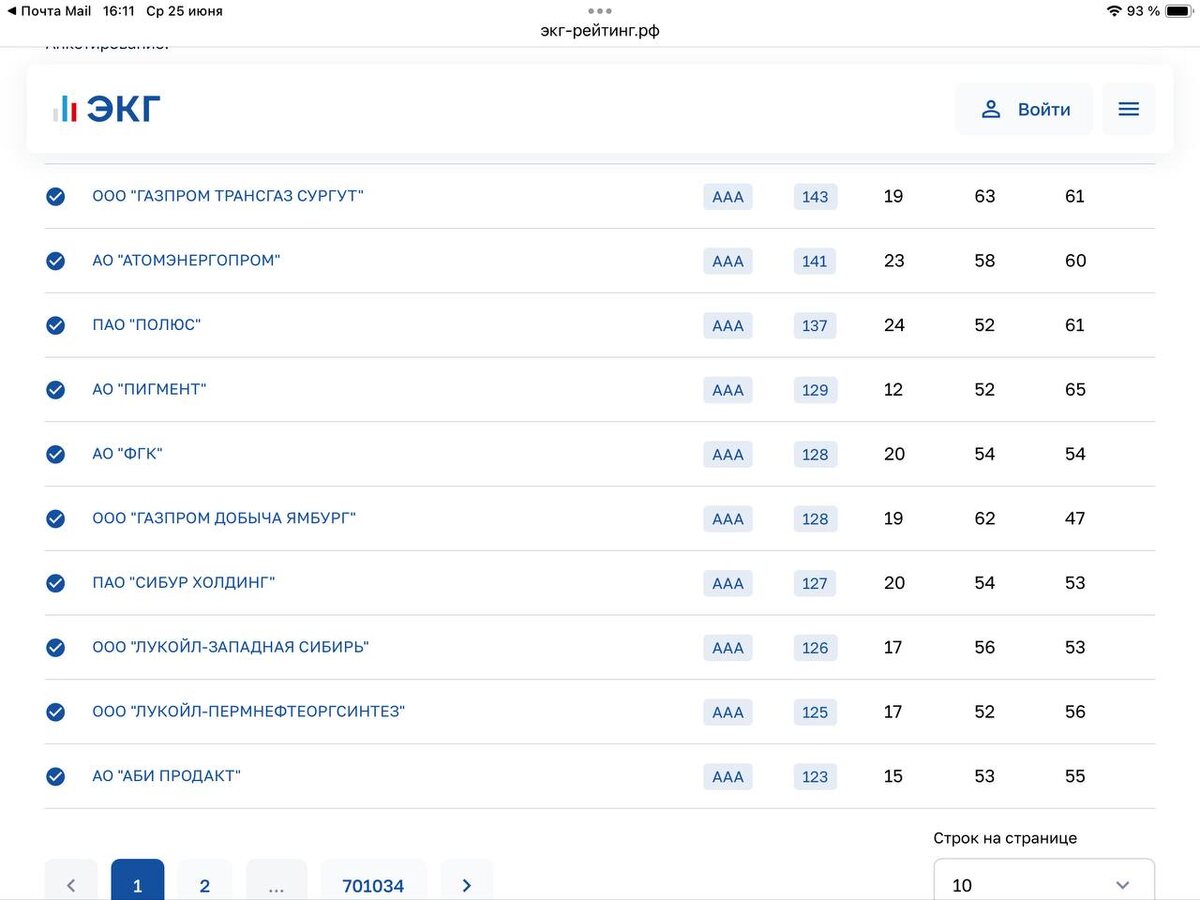Click verified check icon for ГАЗПРОМ ТРАНСГАЗ СУРГУТ

pos(56,196)
